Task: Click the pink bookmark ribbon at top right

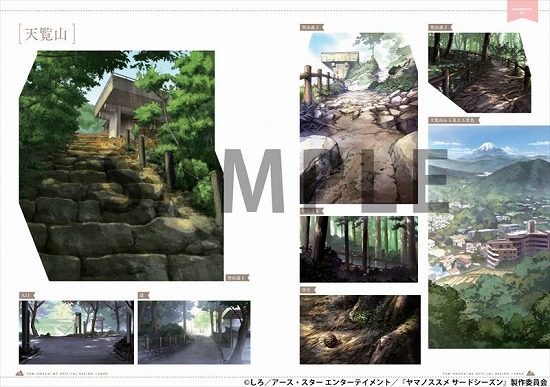Action: point(522,11)
